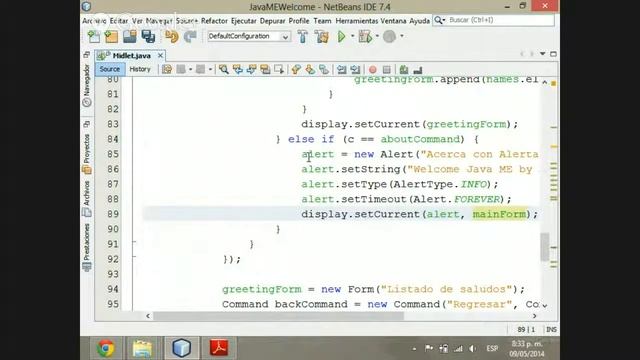Open File Explorer from the taskbar
Viewport: 640px width, 360px height.
click(x=142, y=348)
